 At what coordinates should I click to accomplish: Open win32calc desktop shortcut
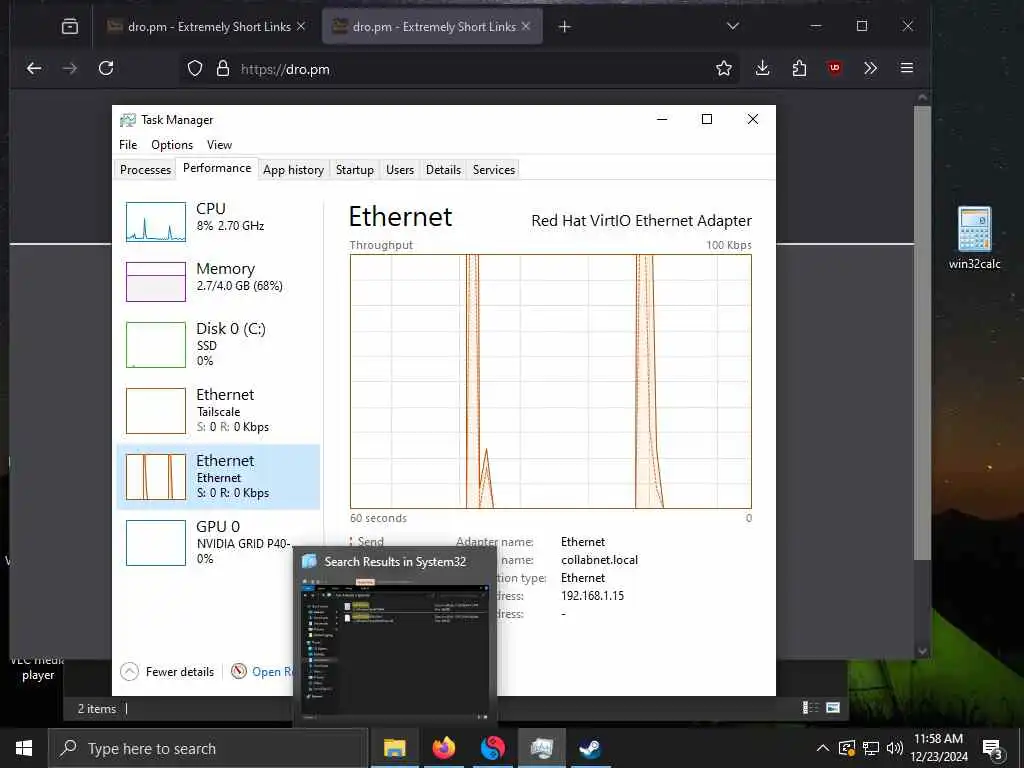pyautogui.click(x=974, y=238)
